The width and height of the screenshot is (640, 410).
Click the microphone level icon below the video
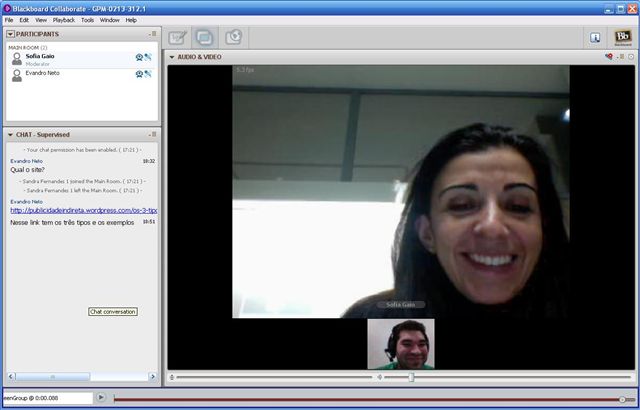click(172, 377)
